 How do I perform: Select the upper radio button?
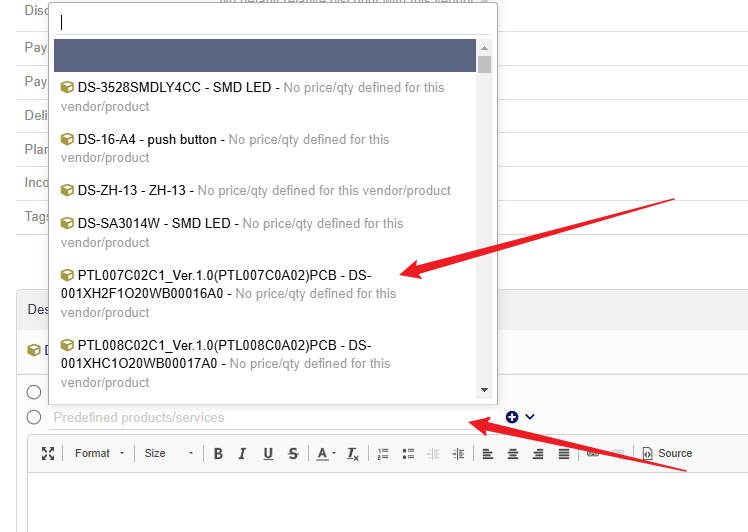[34, 392]
